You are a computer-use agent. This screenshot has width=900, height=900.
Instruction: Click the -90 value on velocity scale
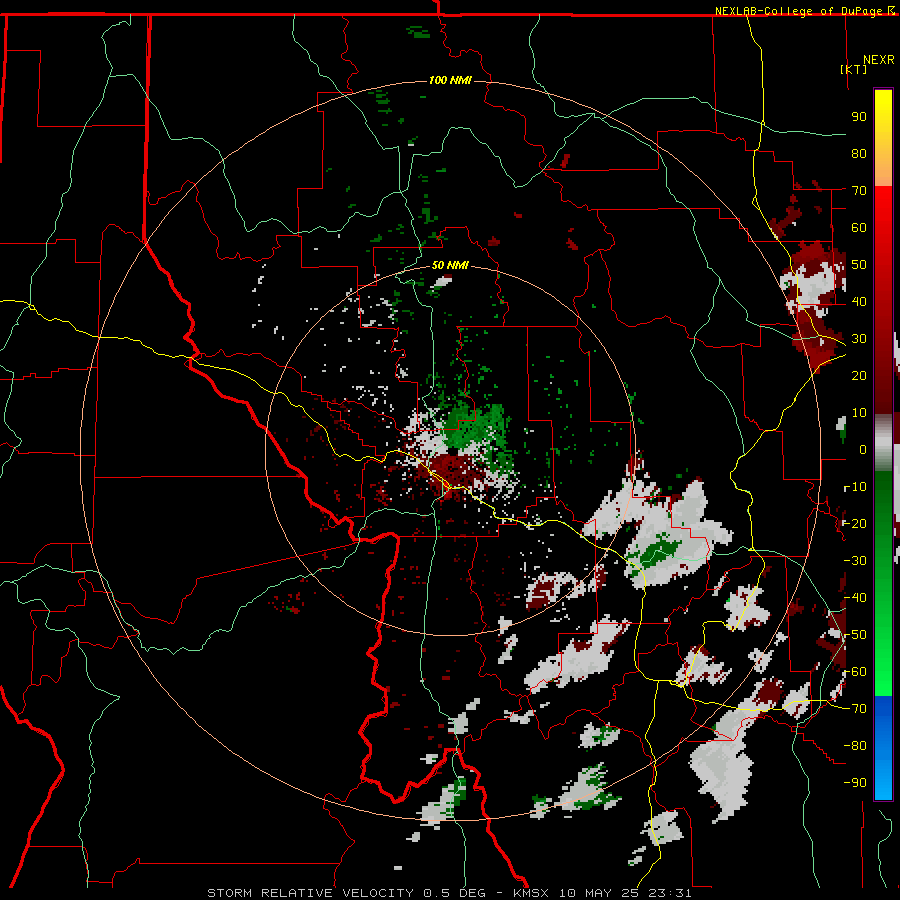click(855, 782)
